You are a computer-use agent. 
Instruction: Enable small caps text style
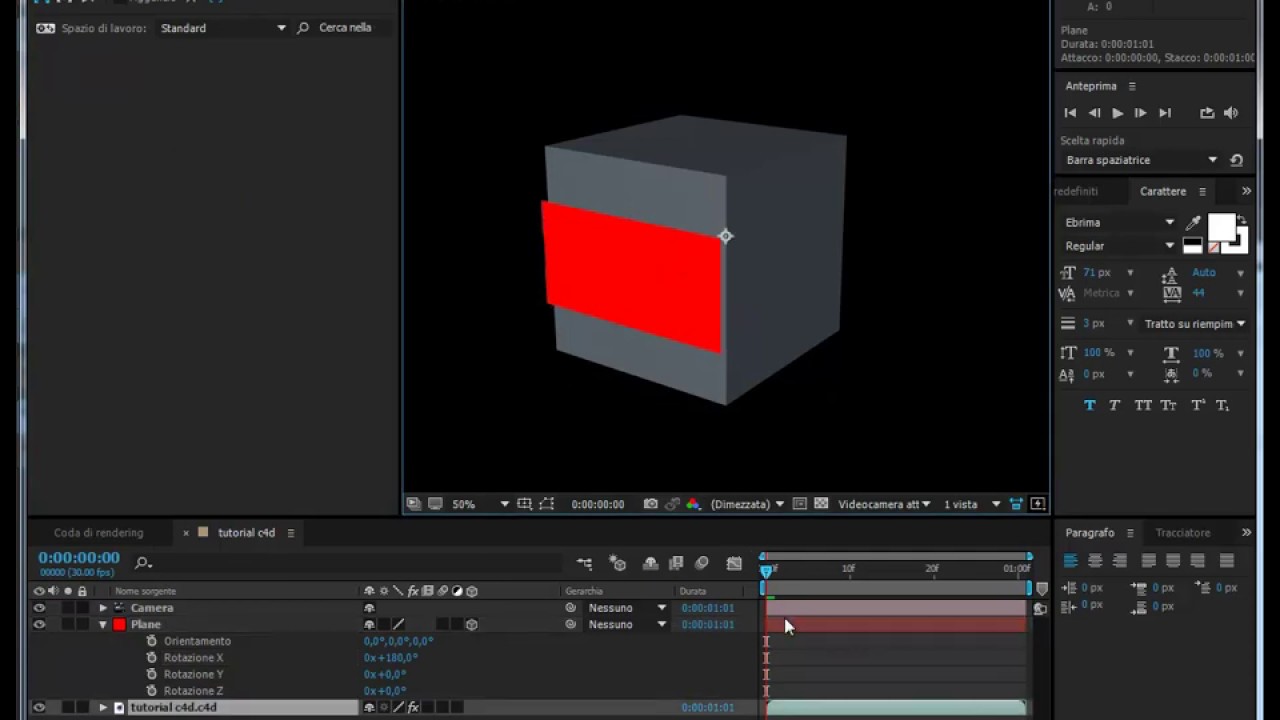[x=1168, y=405]
